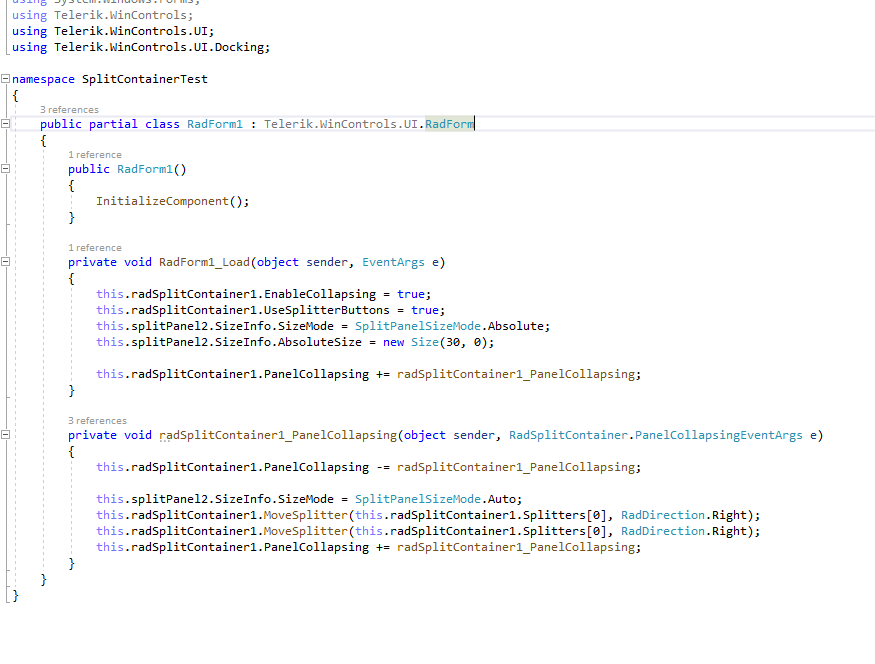
Task: Click the 'using Telerik.WinControls.UI;' line
Action: (x=113, y=31)
